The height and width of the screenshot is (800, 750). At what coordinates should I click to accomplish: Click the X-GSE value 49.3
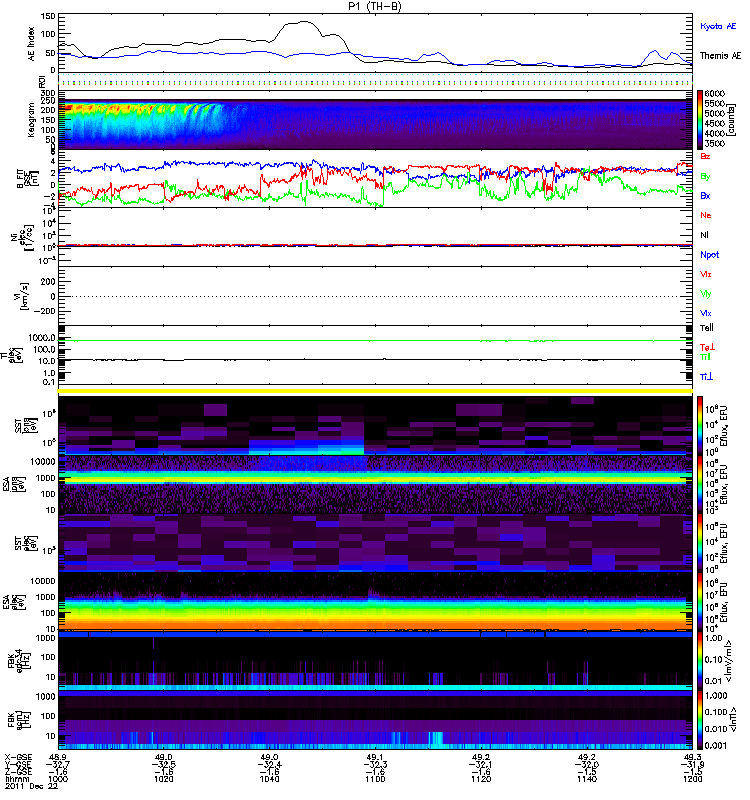(x=692, y=757)
